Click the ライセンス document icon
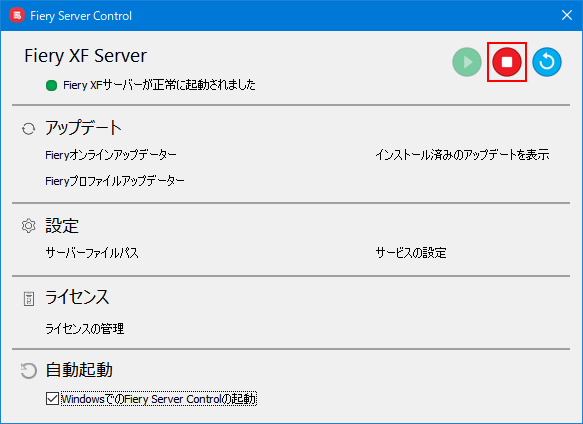The image size is (583, 424). click(x=29, y=299)
